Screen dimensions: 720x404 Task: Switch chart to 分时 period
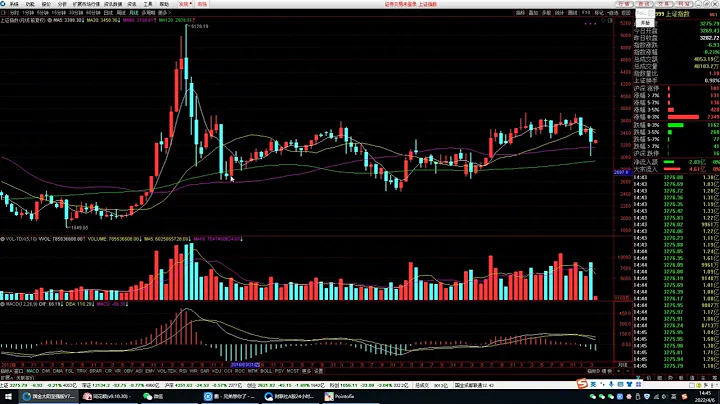tap(14, 13)
